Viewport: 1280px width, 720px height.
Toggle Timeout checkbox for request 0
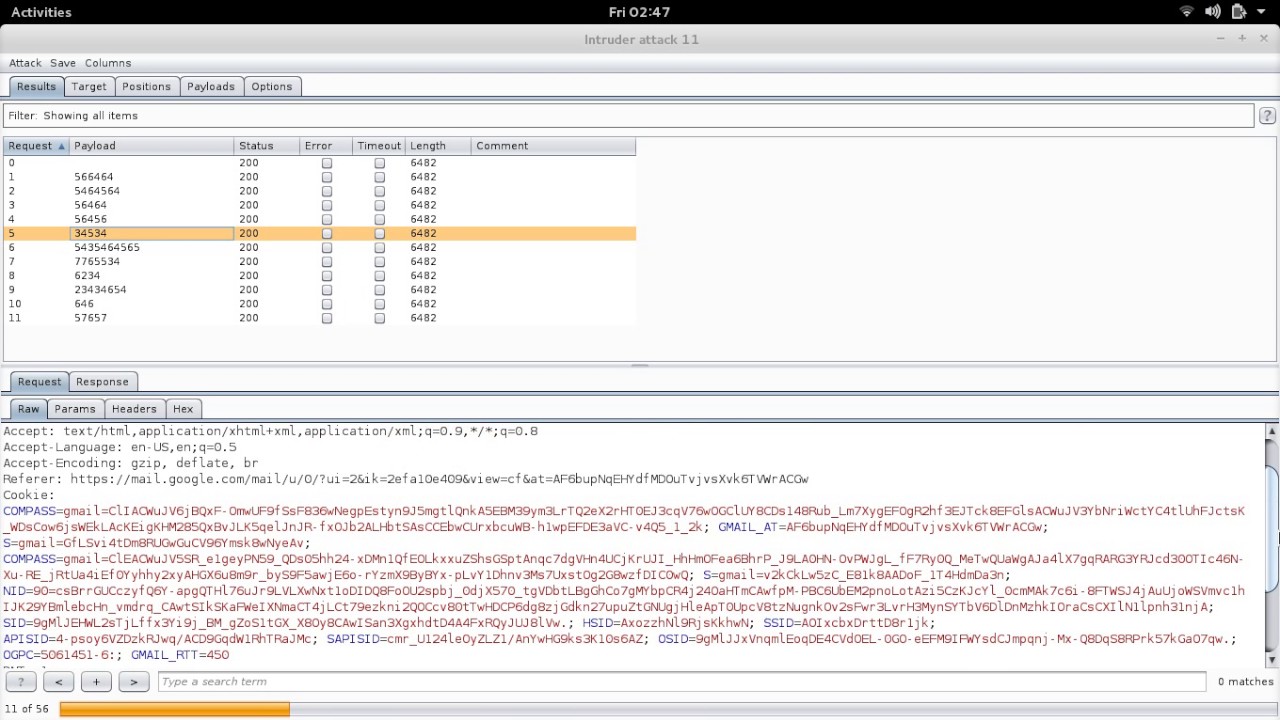[x=379, y=163]
